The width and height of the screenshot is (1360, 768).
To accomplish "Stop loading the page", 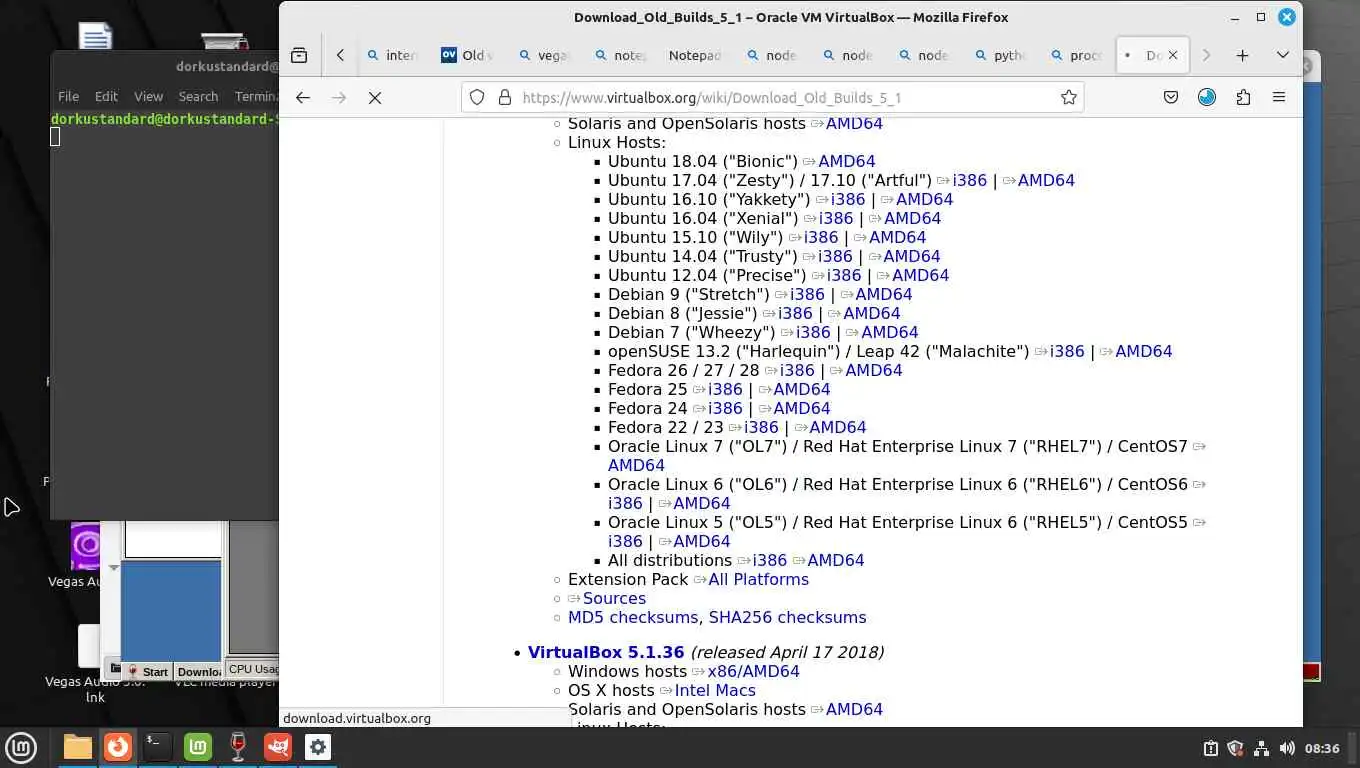I will coord(375,97).
